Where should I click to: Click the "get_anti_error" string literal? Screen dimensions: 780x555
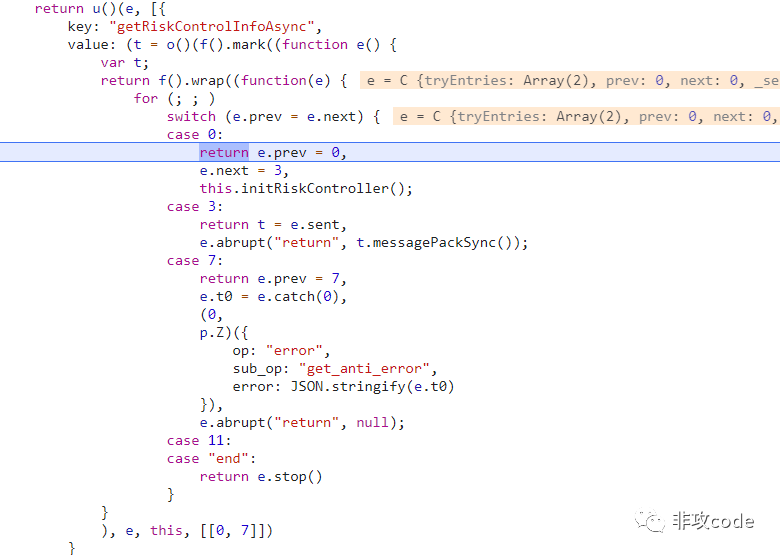click(x=364, y=369)
